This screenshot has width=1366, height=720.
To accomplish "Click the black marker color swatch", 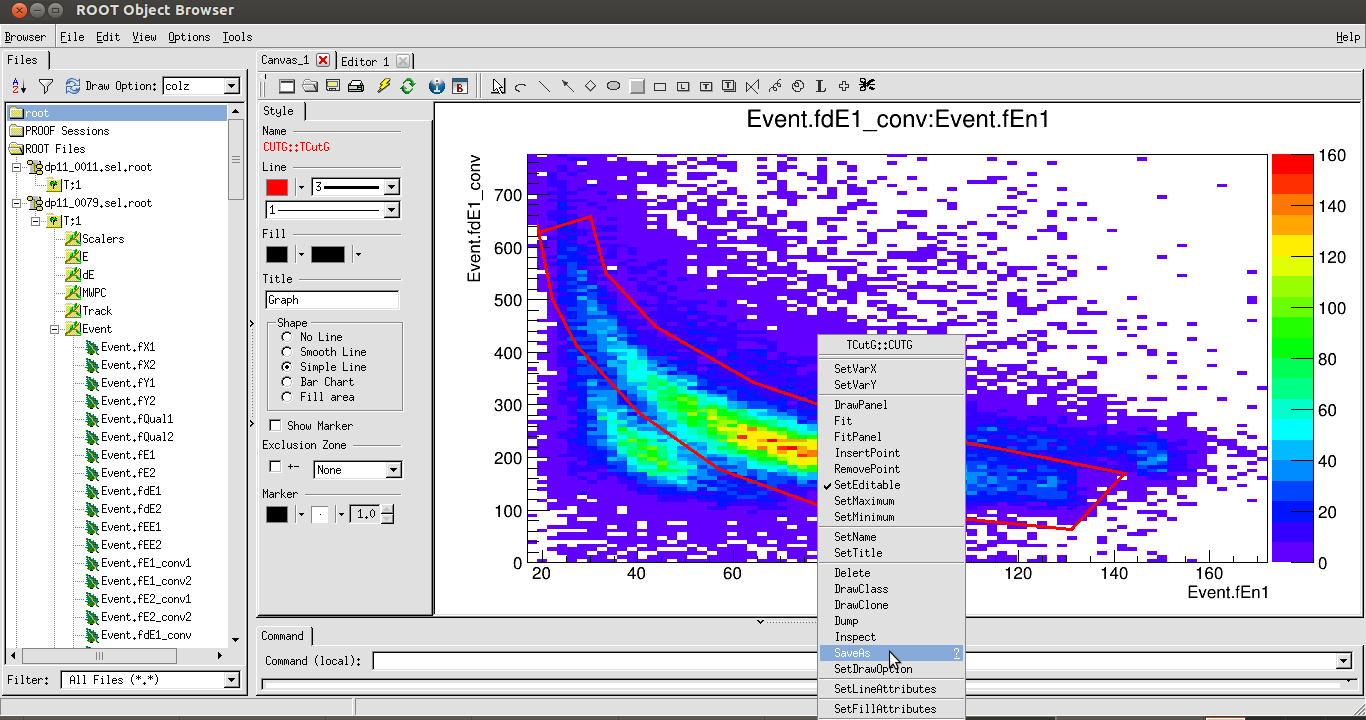I will click(277, 514).
